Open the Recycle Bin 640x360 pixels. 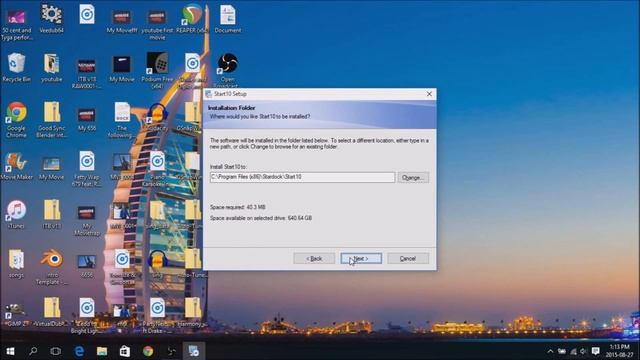(16, 68)
